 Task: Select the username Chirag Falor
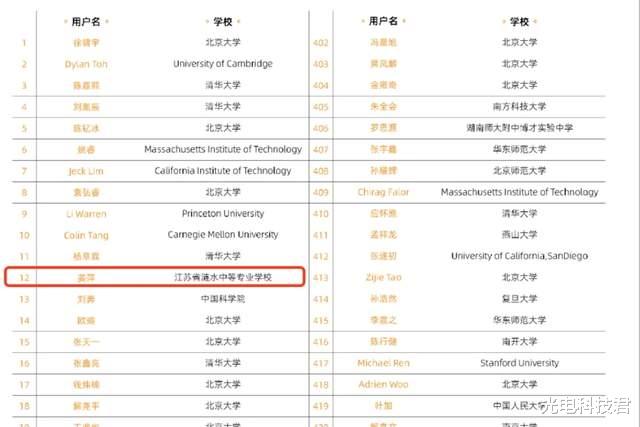click(x=383, y=192)
